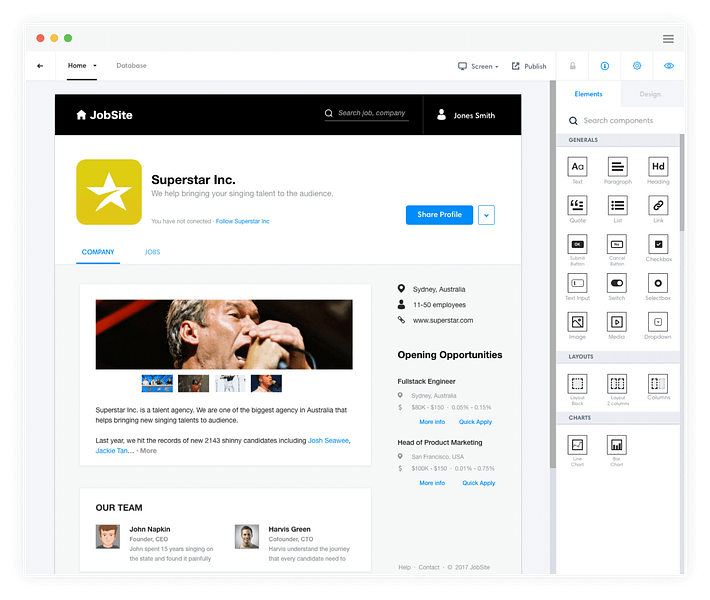Click More info for Fullstack Engineer
Viewport: 710px width, 600px height.
[x=432, y=422]
